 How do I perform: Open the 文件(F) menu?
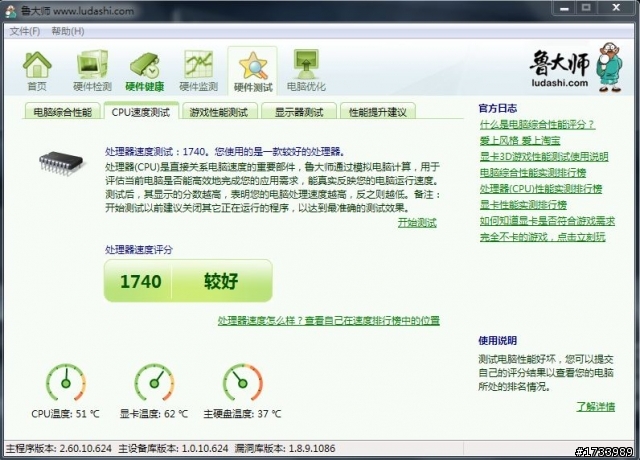click(x=24, y=31)
